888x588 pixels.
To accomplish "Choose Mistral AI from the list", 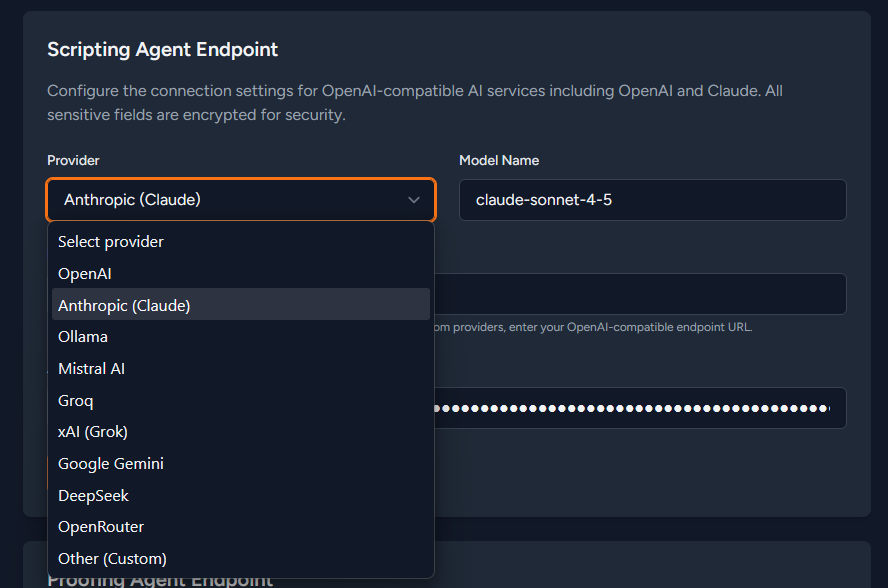I will click(x=92, y=369).
